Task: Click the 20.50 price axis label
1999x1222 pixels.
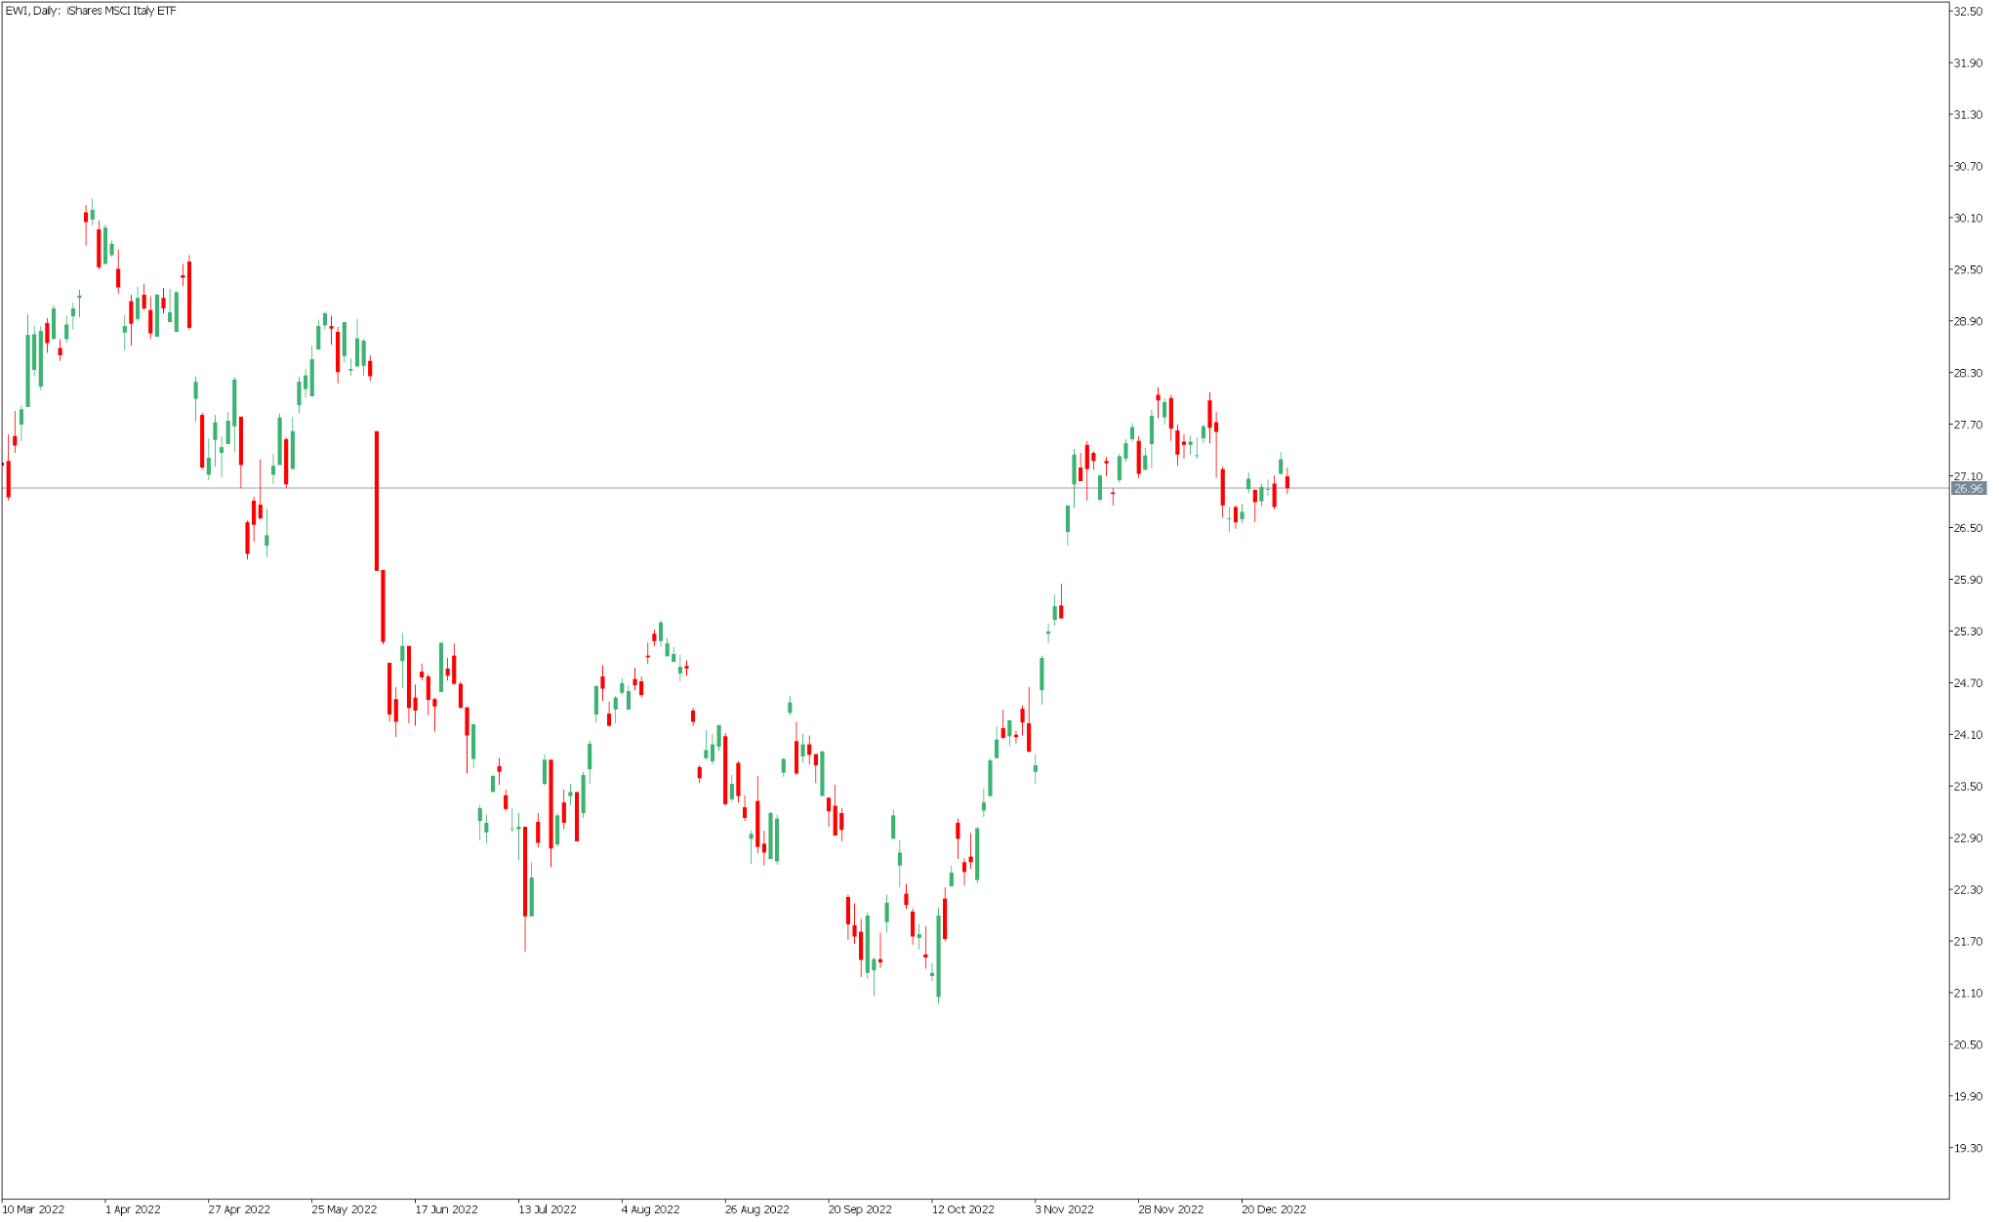Action: point(1968,1045)
